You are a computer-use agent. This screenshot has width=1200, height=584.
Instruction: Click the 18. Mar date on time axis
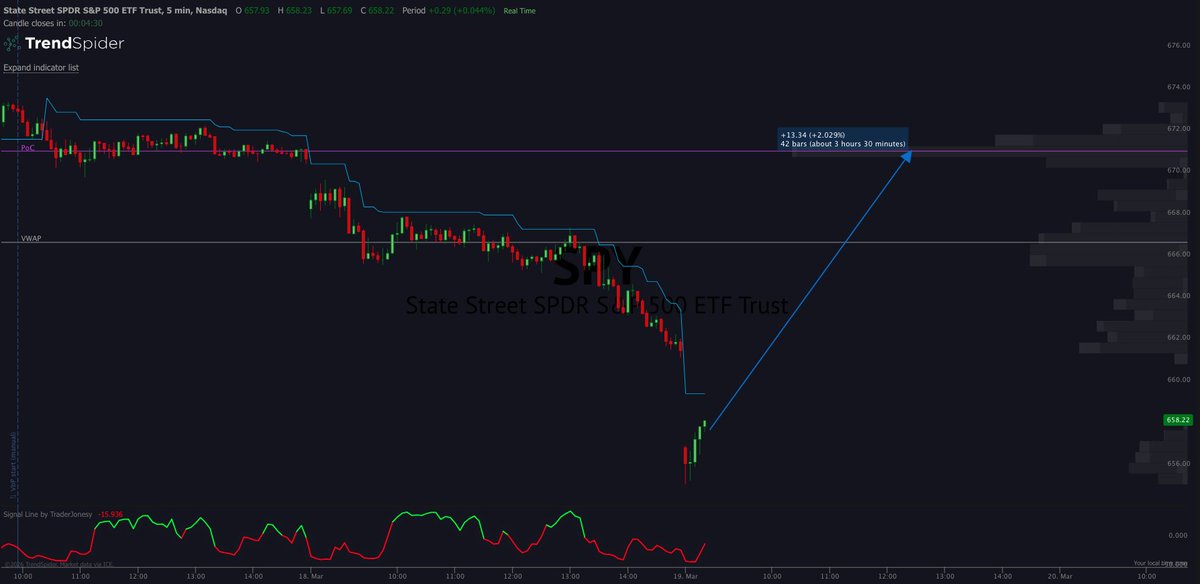pyautogui.click(x=310, y=577)
